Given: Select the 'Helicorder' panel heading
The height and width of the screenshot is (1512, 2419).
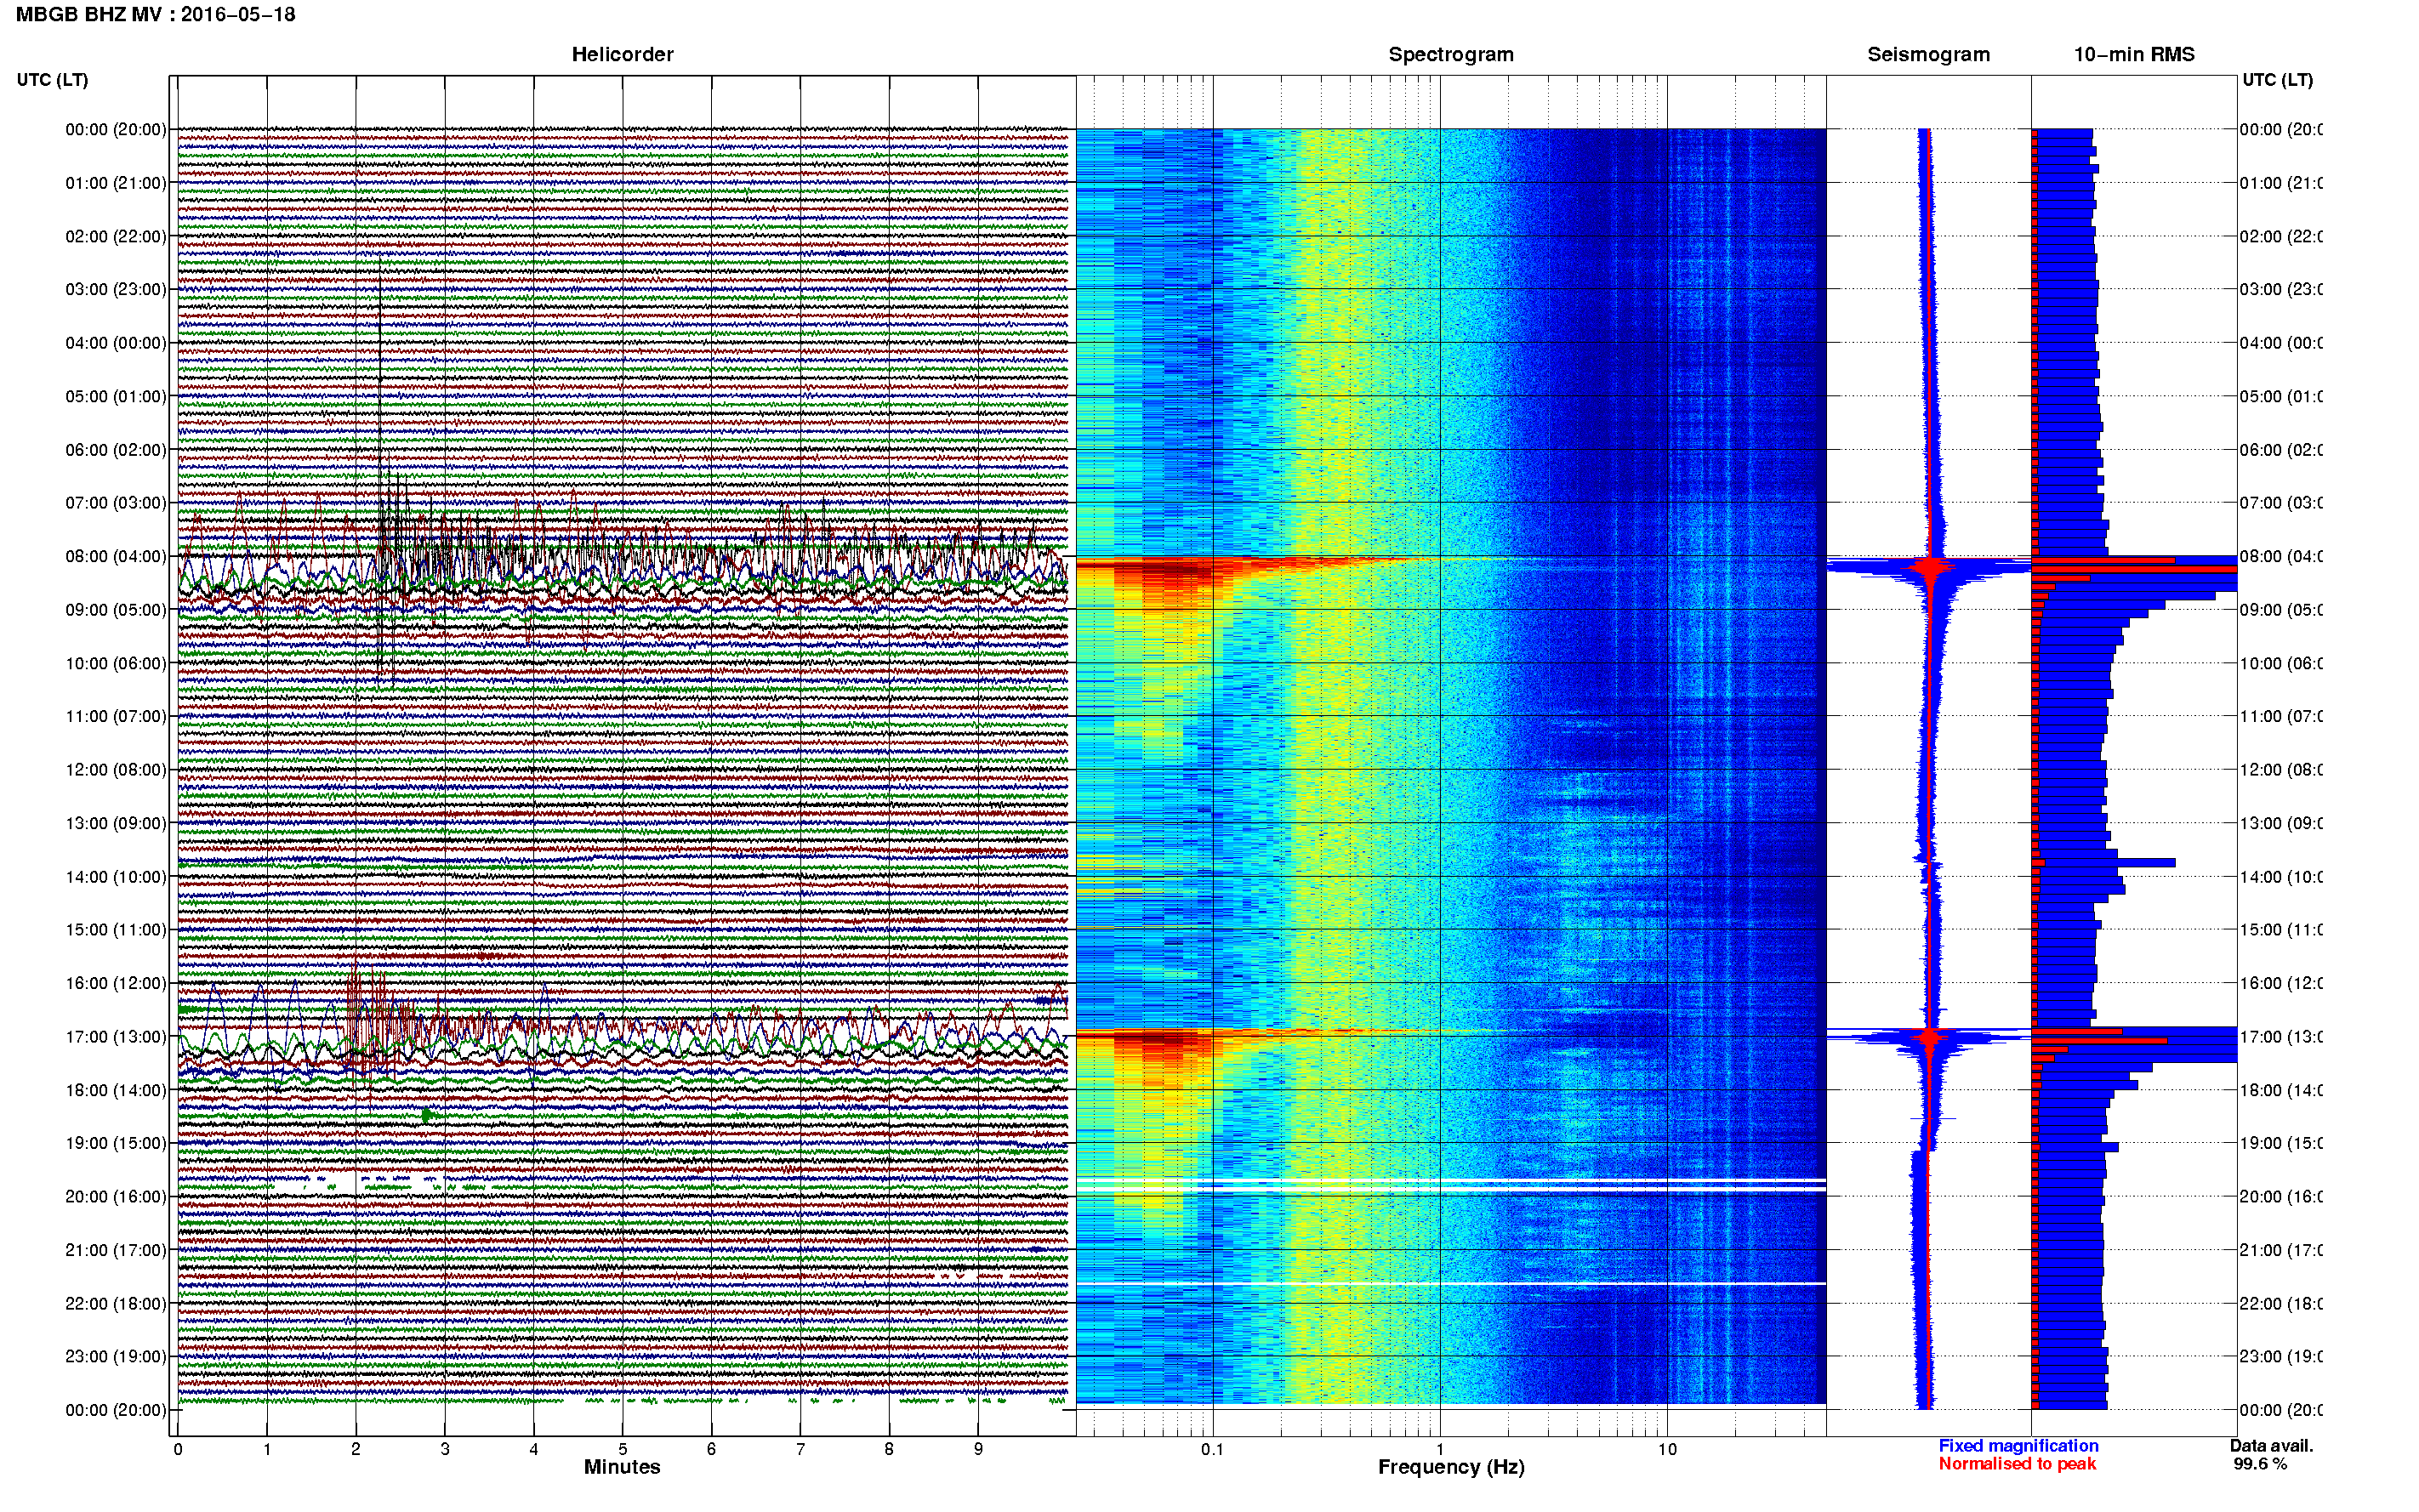Looking at the screenshot, I should click(x=622, y=54).
